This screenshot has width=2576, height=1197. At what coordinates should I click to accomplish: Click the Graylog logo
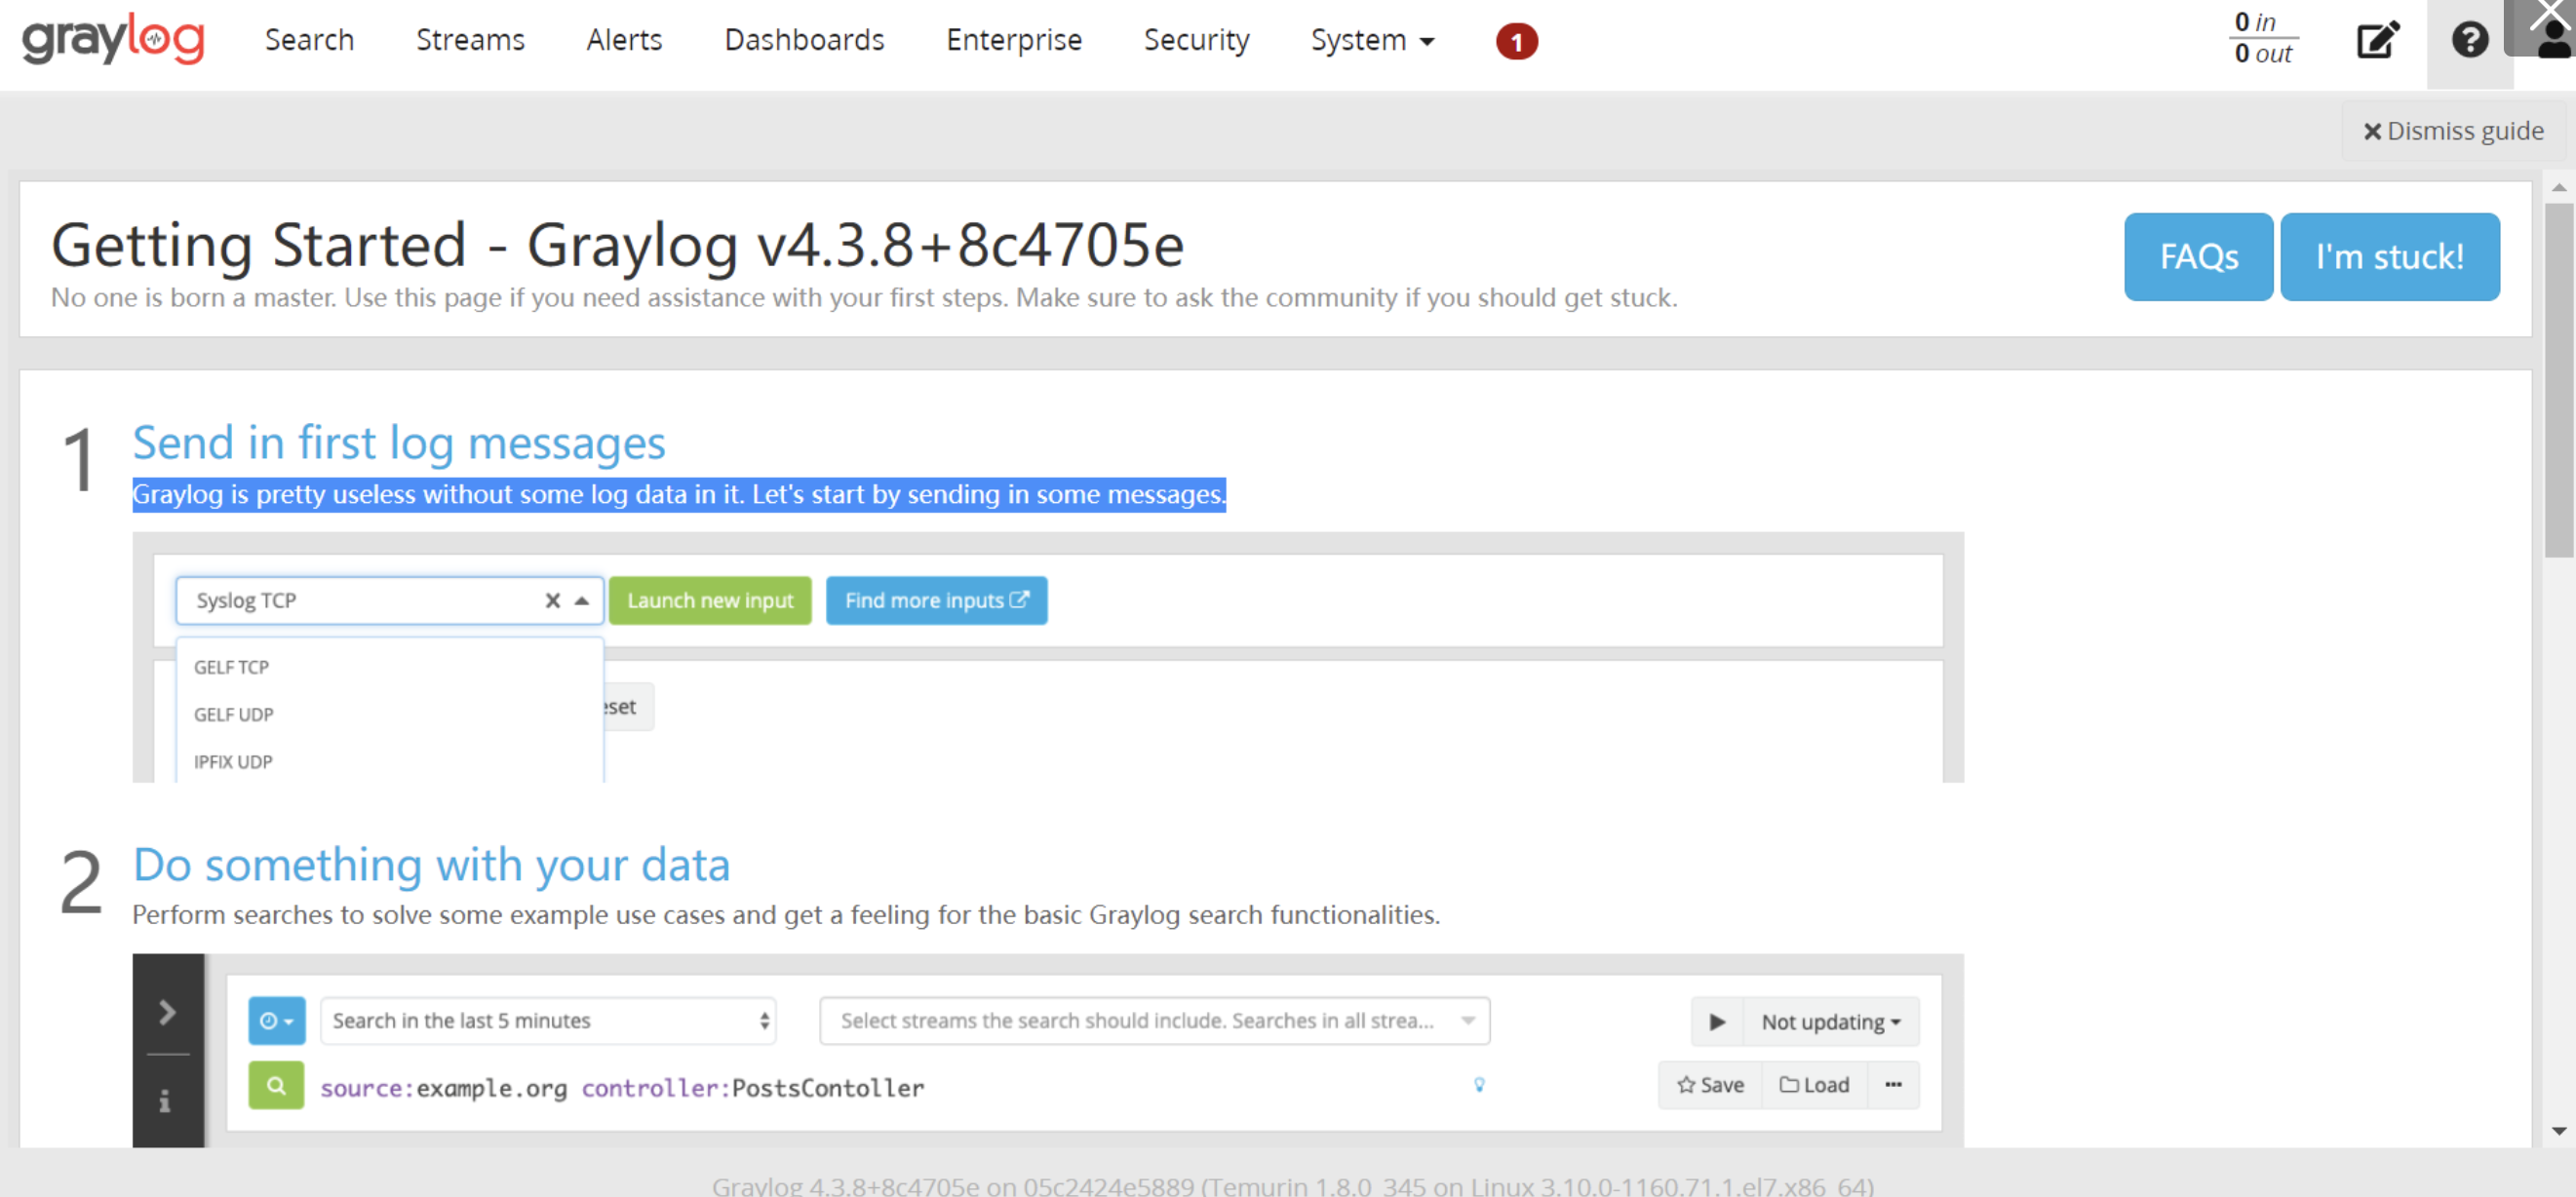coord(113,40)
